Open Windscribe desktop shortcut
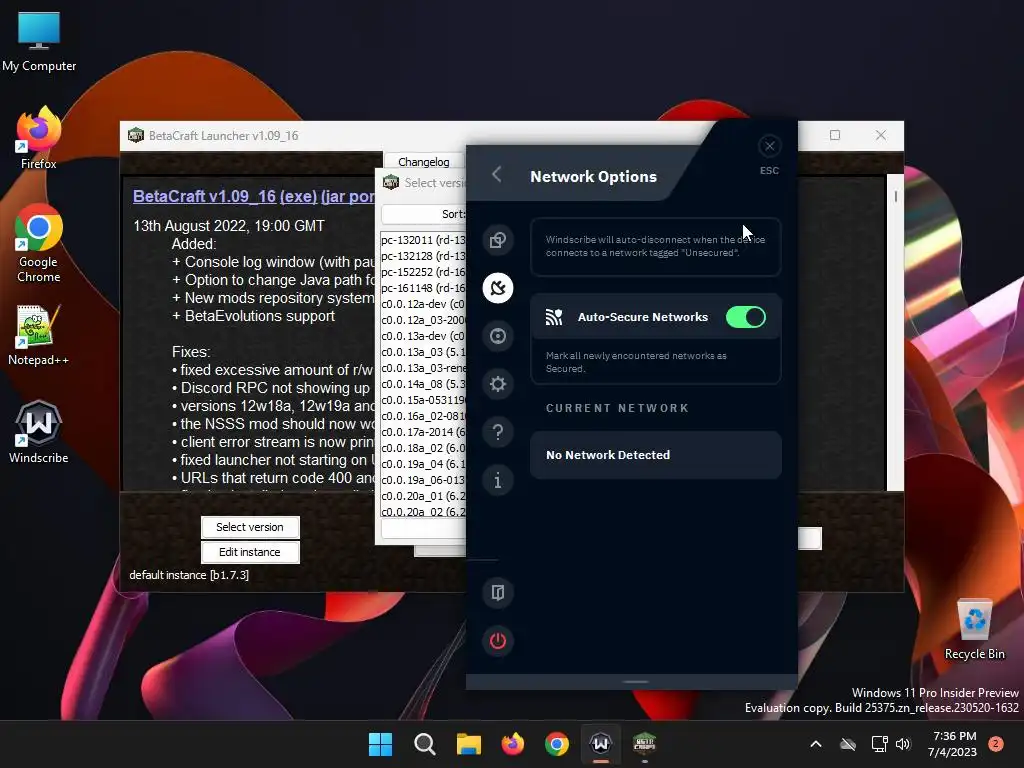This screenshot has width=1024, height=768. (x=39, y=432)
